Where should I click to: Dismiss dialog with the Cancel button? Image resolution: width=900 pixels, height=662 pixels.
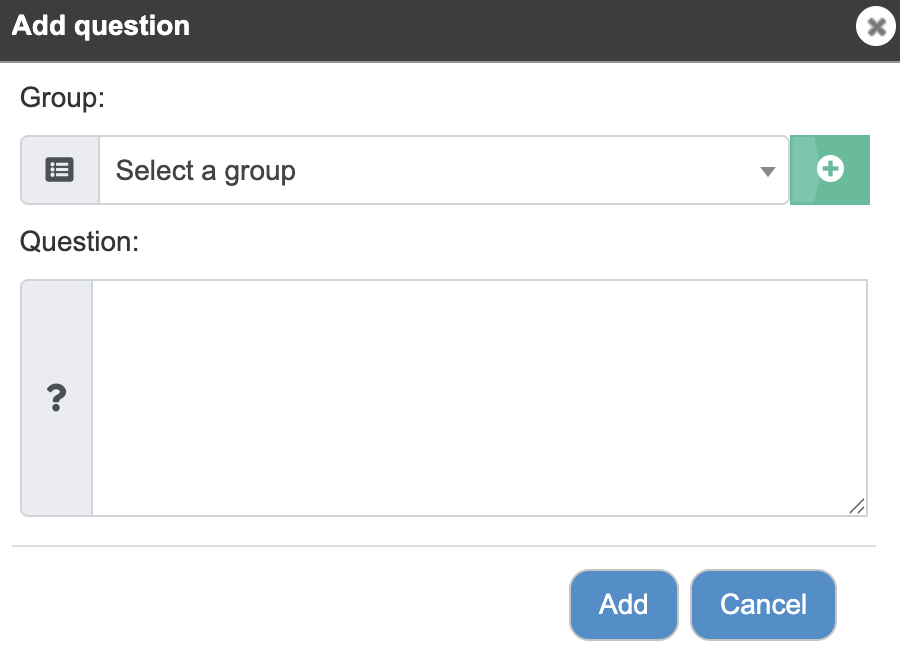point(763,605)
